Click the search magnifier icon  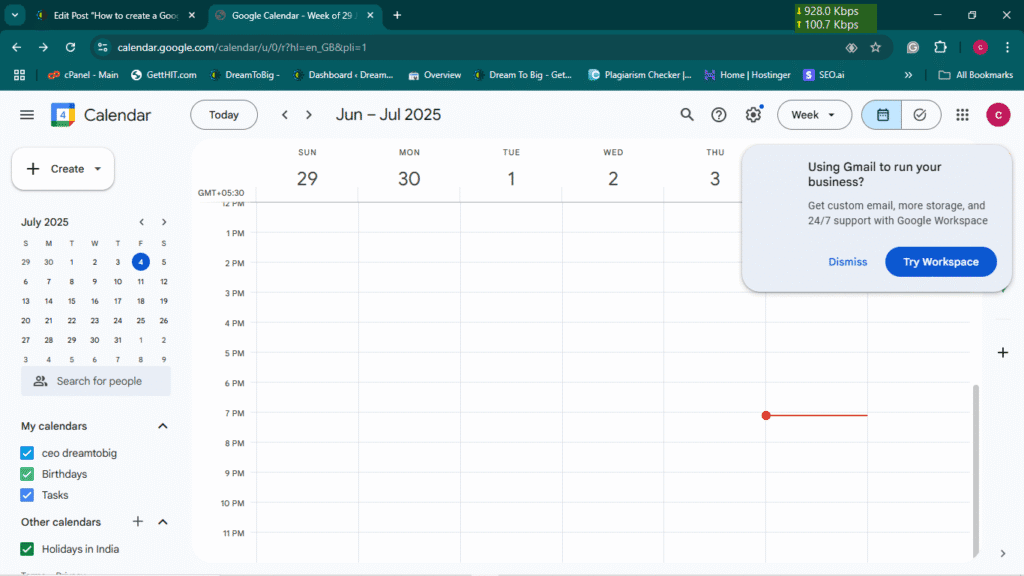687,115
